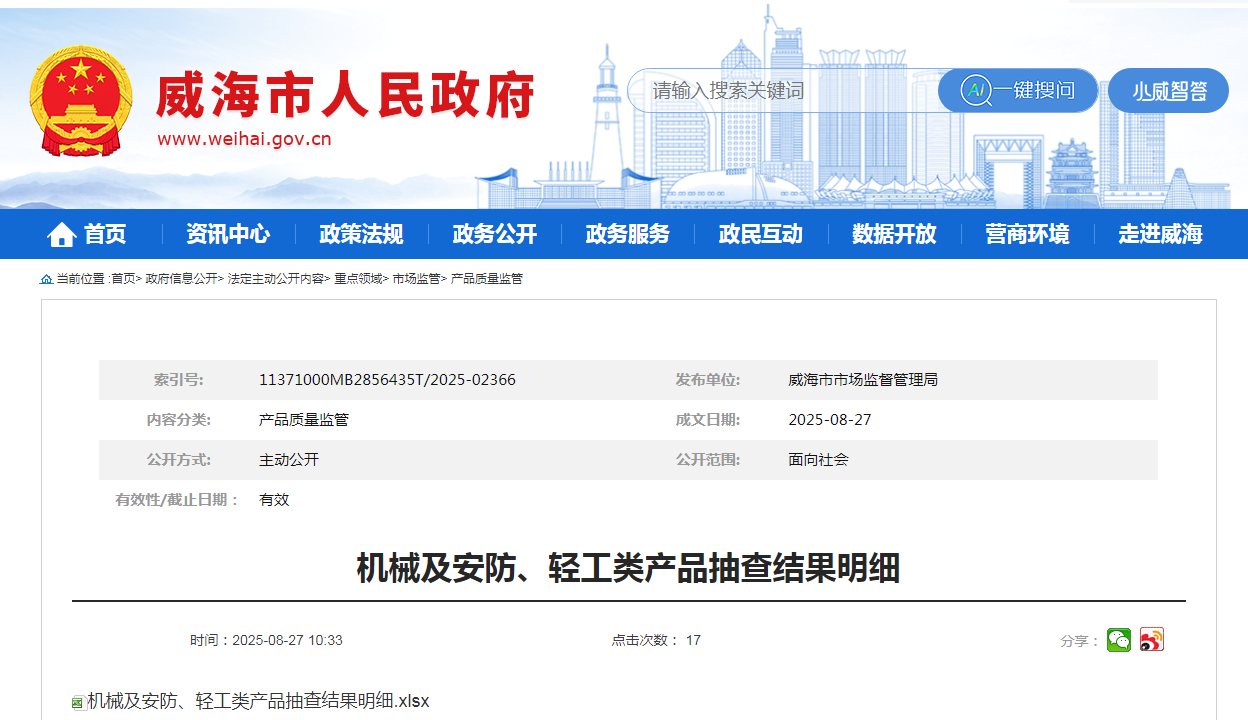Image resolution: width=1248 pixels, height=720 pixels.
Task: Focus the 请输入搜索关键词 search field
Action: pos(785,91)
